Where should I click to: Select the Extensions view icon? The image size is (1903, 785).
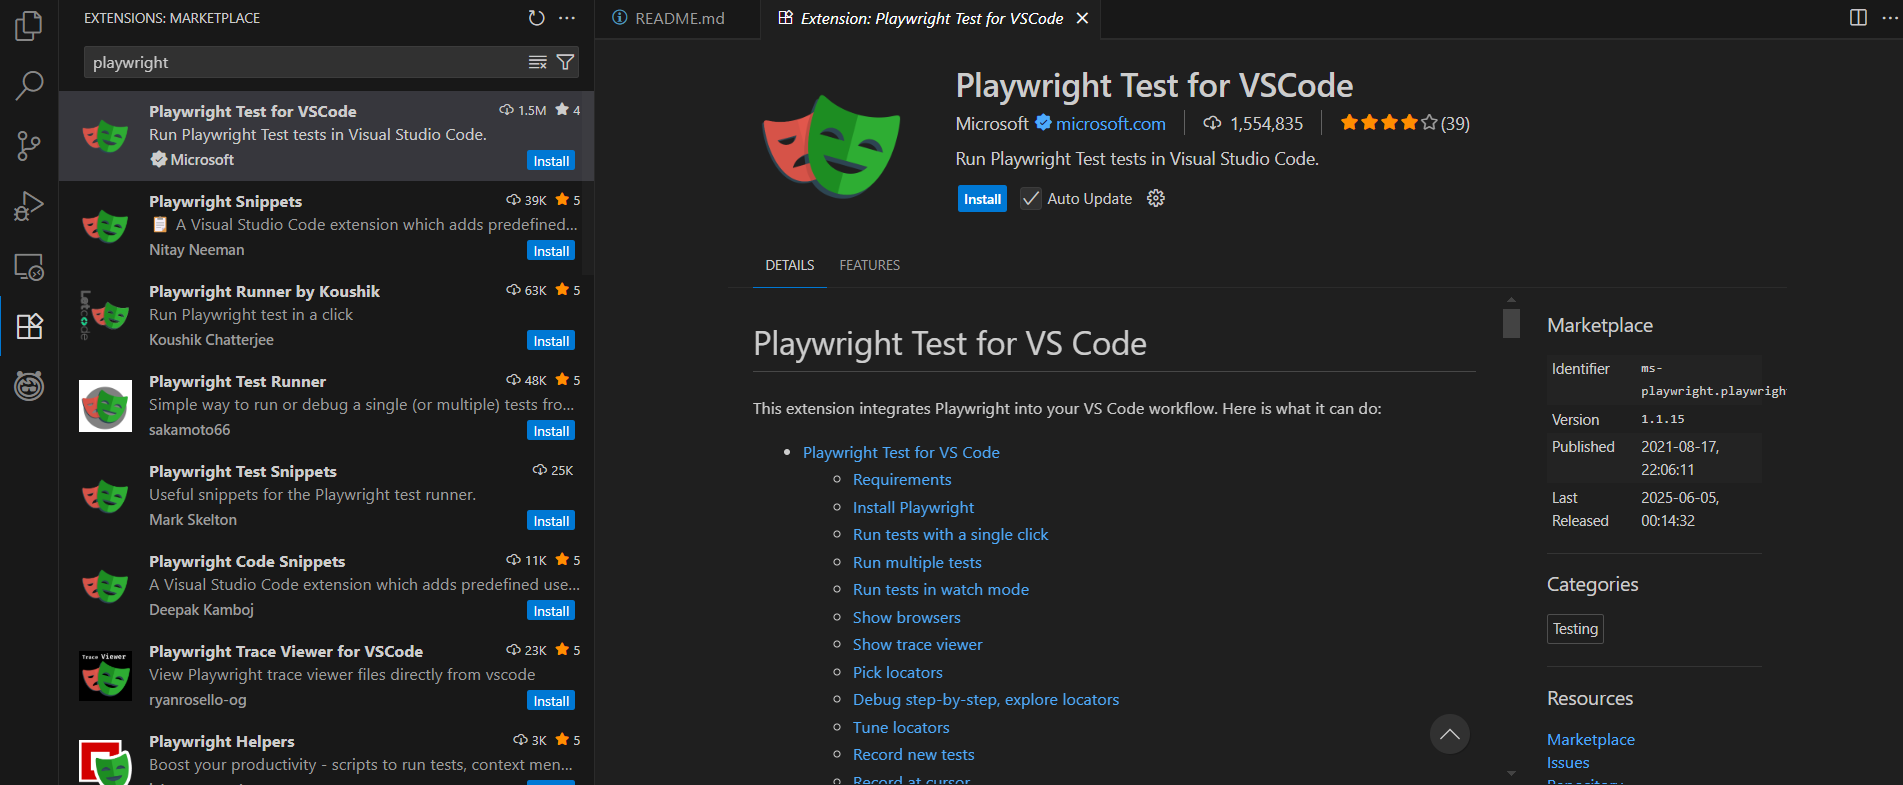tap(29, 326)
